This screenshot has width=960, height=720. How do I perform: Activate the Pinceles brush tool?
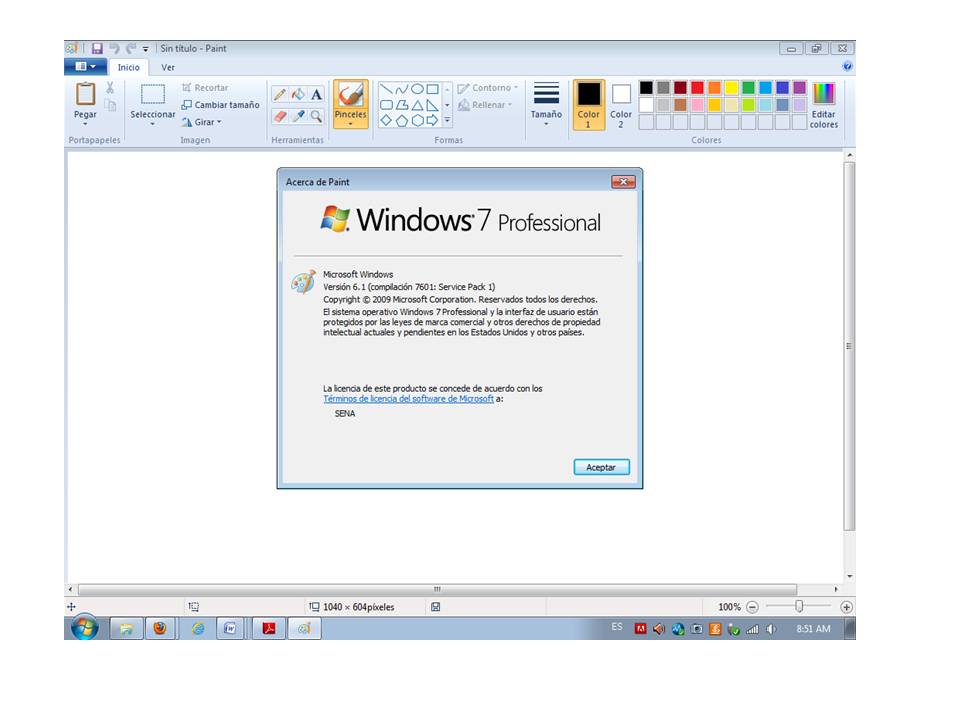coord(350,97)
